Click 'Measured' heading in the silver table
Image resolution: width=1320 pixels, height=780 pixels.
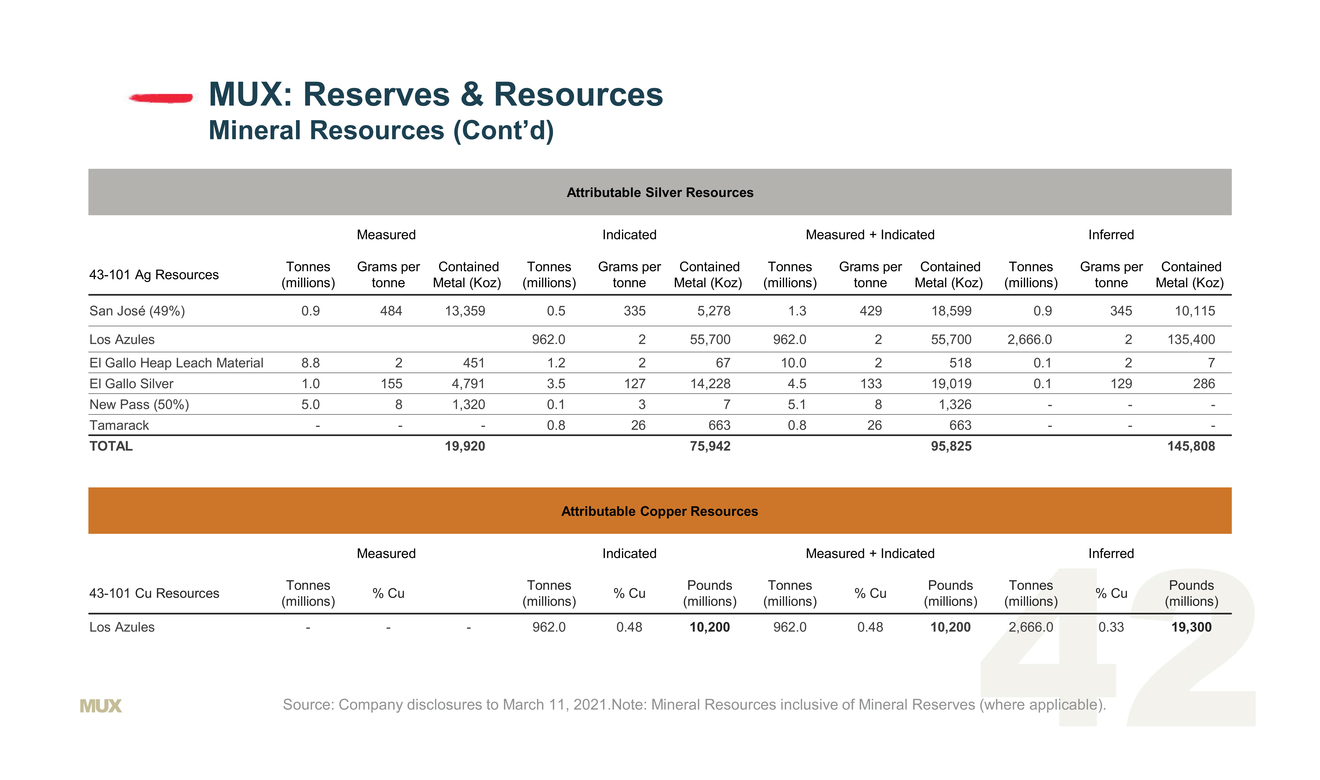point(386,235)
